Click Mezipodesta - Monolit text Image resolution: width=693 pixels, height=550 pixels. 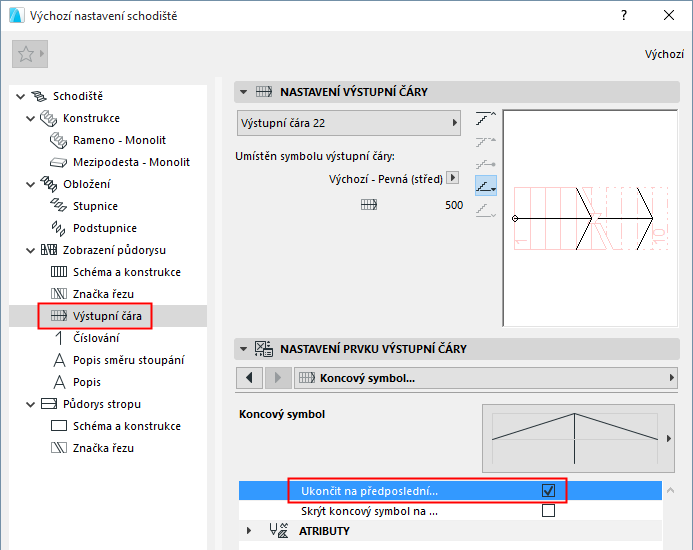click(131, 162)
